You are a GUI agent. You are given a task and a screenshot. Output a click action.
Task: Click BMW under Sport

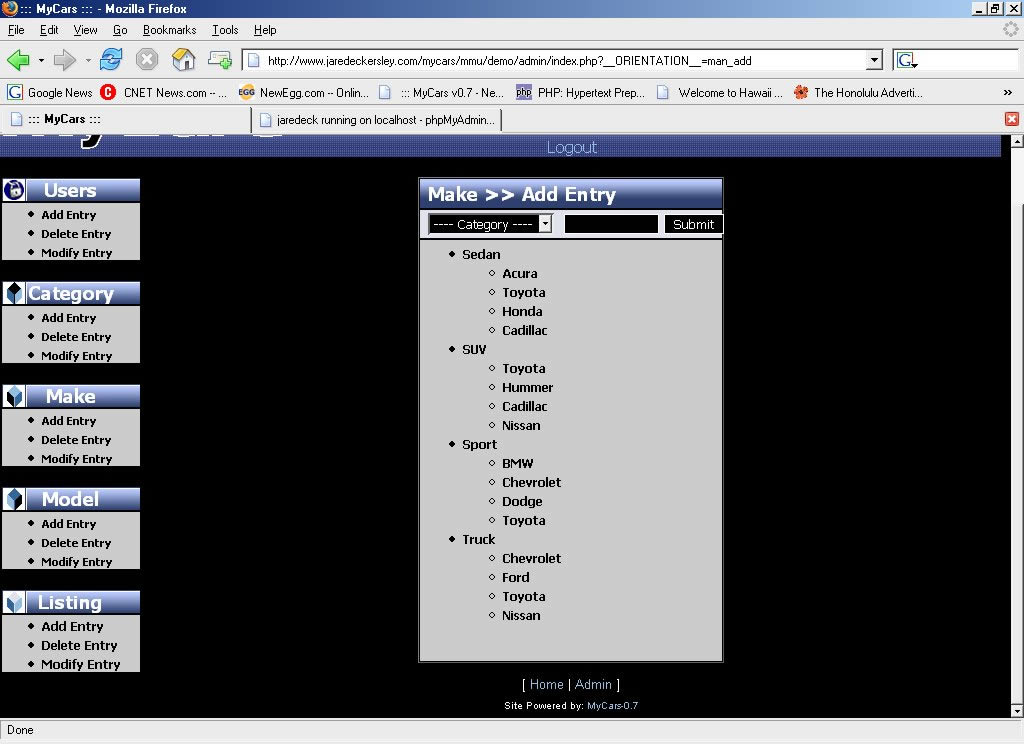pos(517,464)
